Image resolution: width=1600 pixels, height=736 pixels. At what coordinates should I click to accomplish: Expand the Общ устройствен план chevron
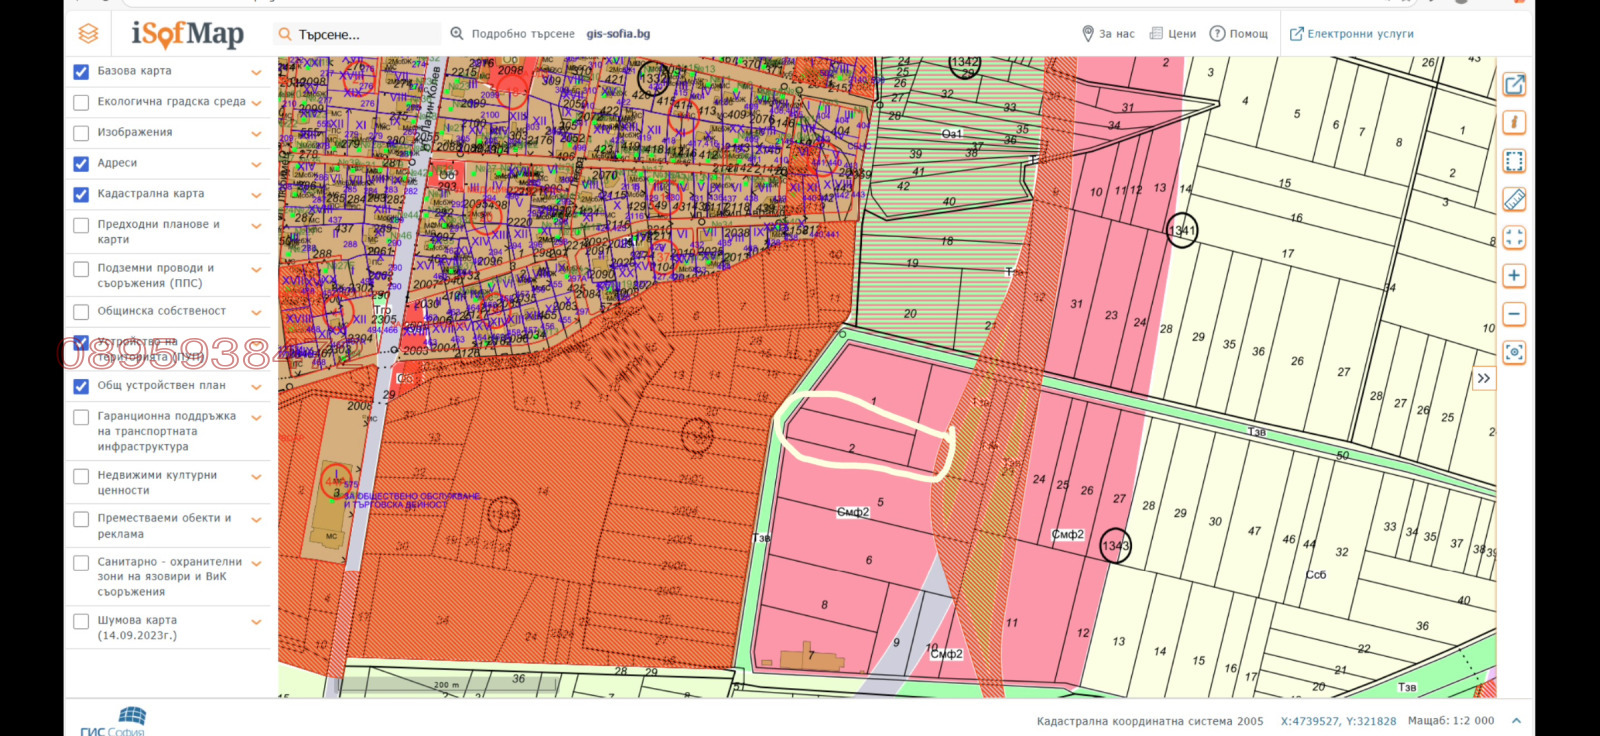(257, 387)
